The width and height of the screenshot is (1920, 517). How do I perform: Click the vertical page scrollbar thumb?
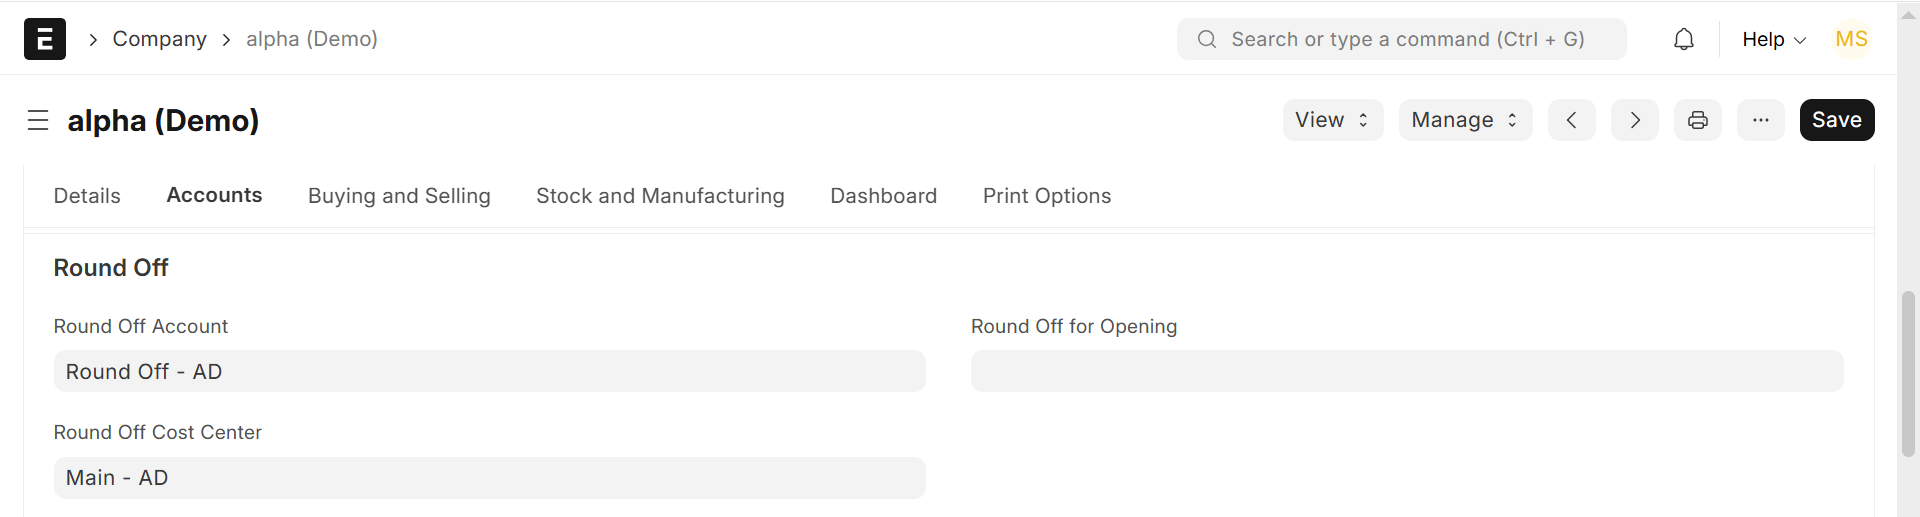point(1908,372)
